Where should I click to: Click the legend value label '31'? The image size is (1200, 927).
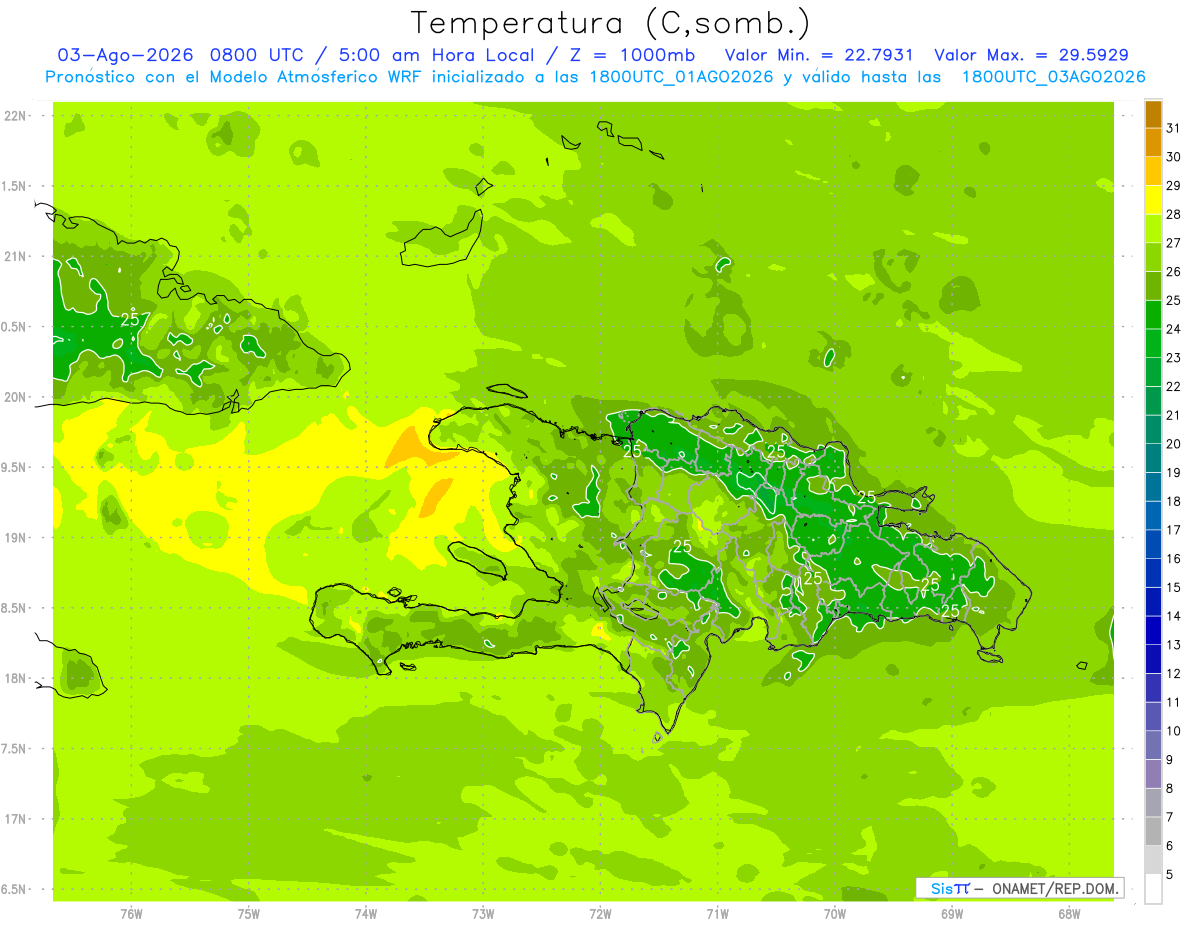click(x=1173, y=128)
